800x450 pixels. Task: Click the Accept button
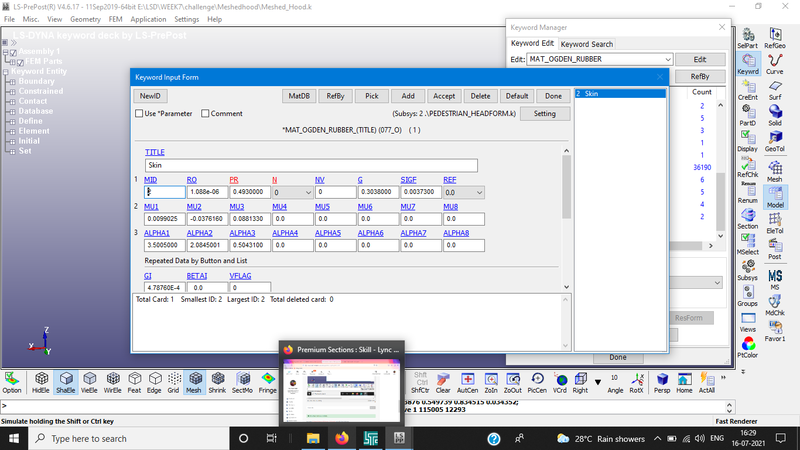(444, 95)
